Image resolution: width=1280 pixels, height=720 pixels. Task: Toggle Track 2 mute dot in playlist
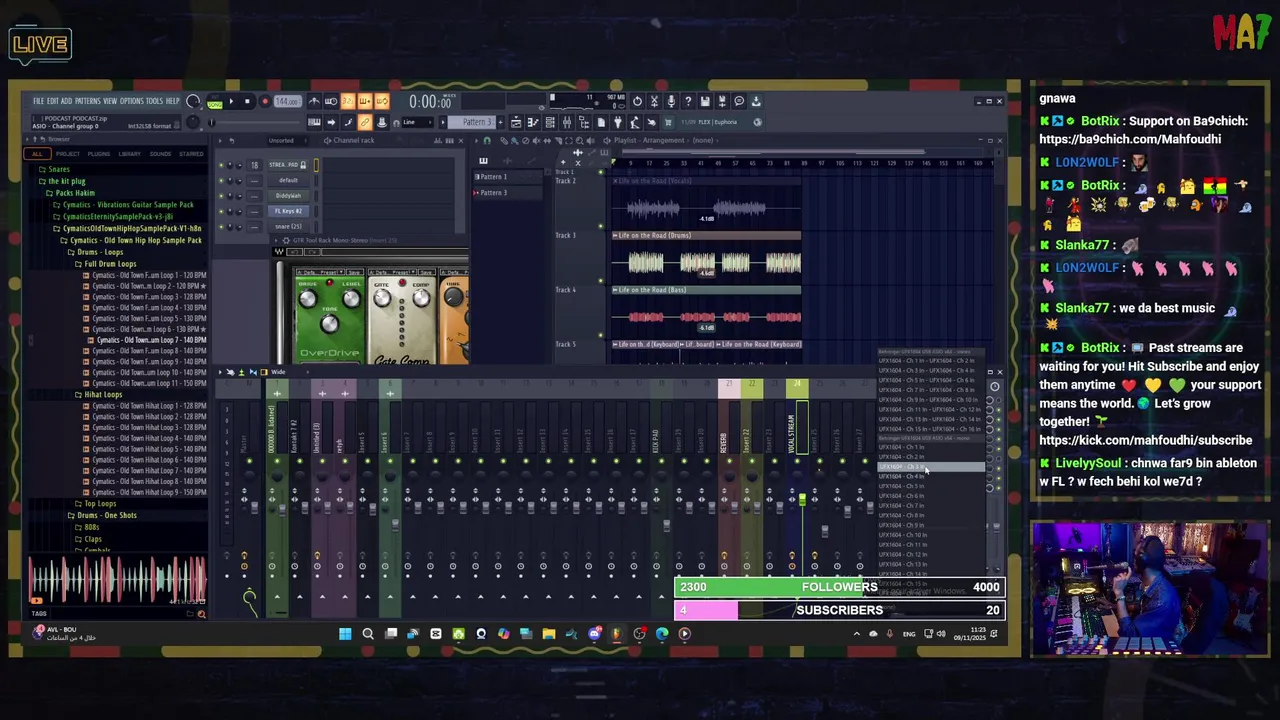pyautogui.click(x=600, y=226)
